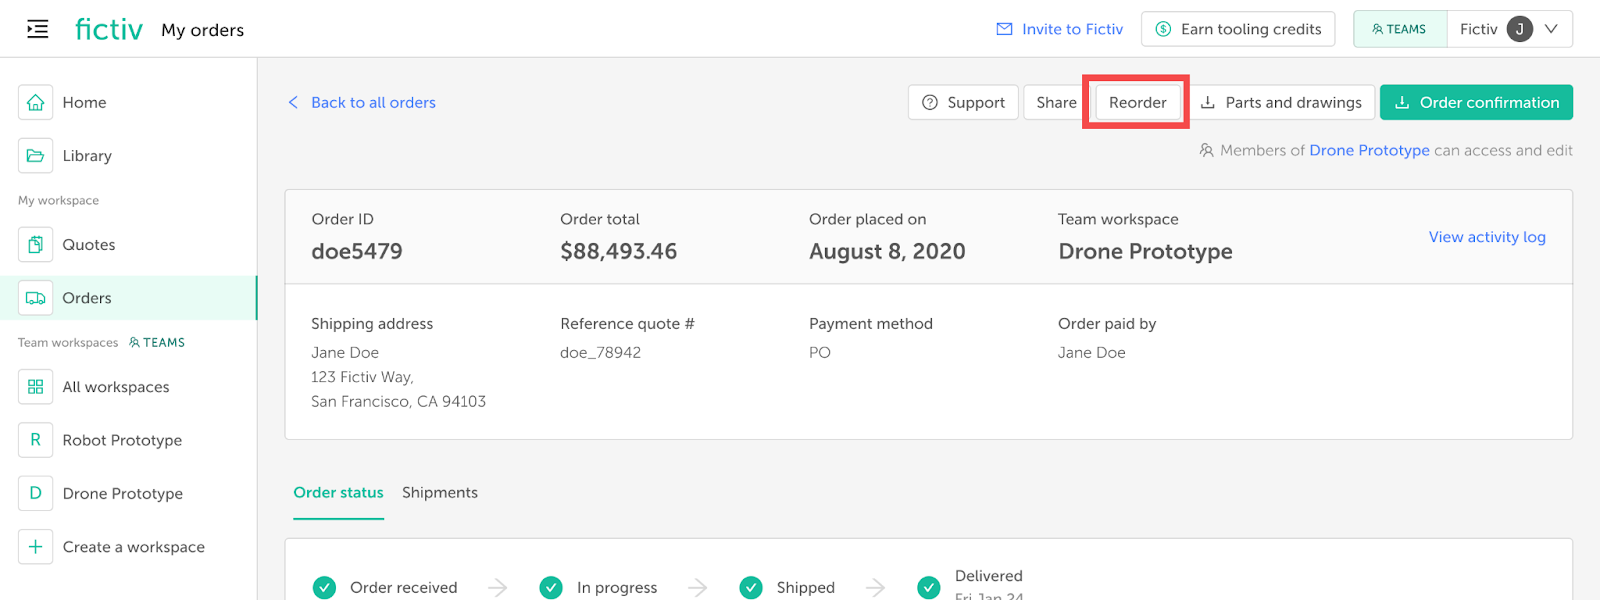
Task: Click the Delivered green checkmark
Action: [x=929, y=588]
